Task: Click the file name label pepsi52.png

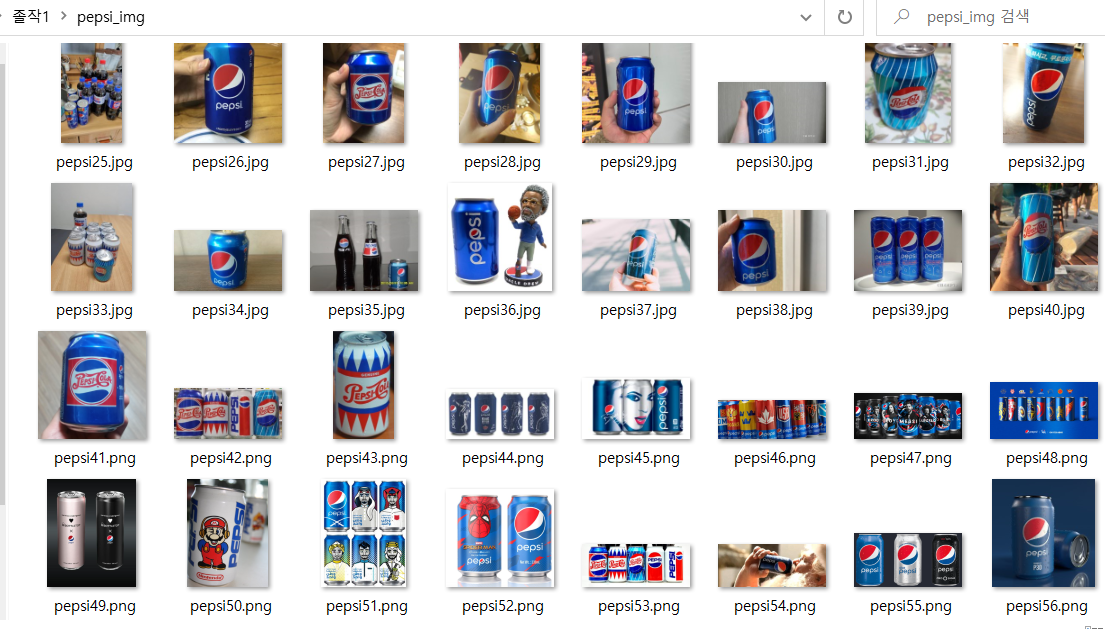Action: pos(502,606)
